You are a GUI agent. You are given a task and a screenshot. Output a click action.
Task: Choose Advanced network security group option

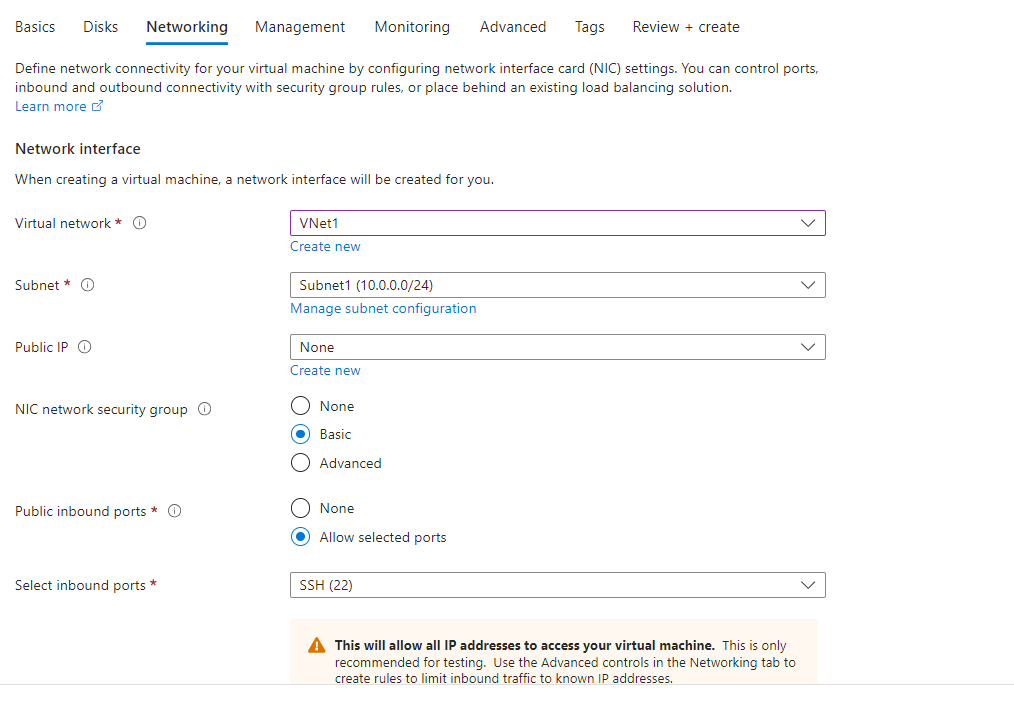tap(301, 463)
